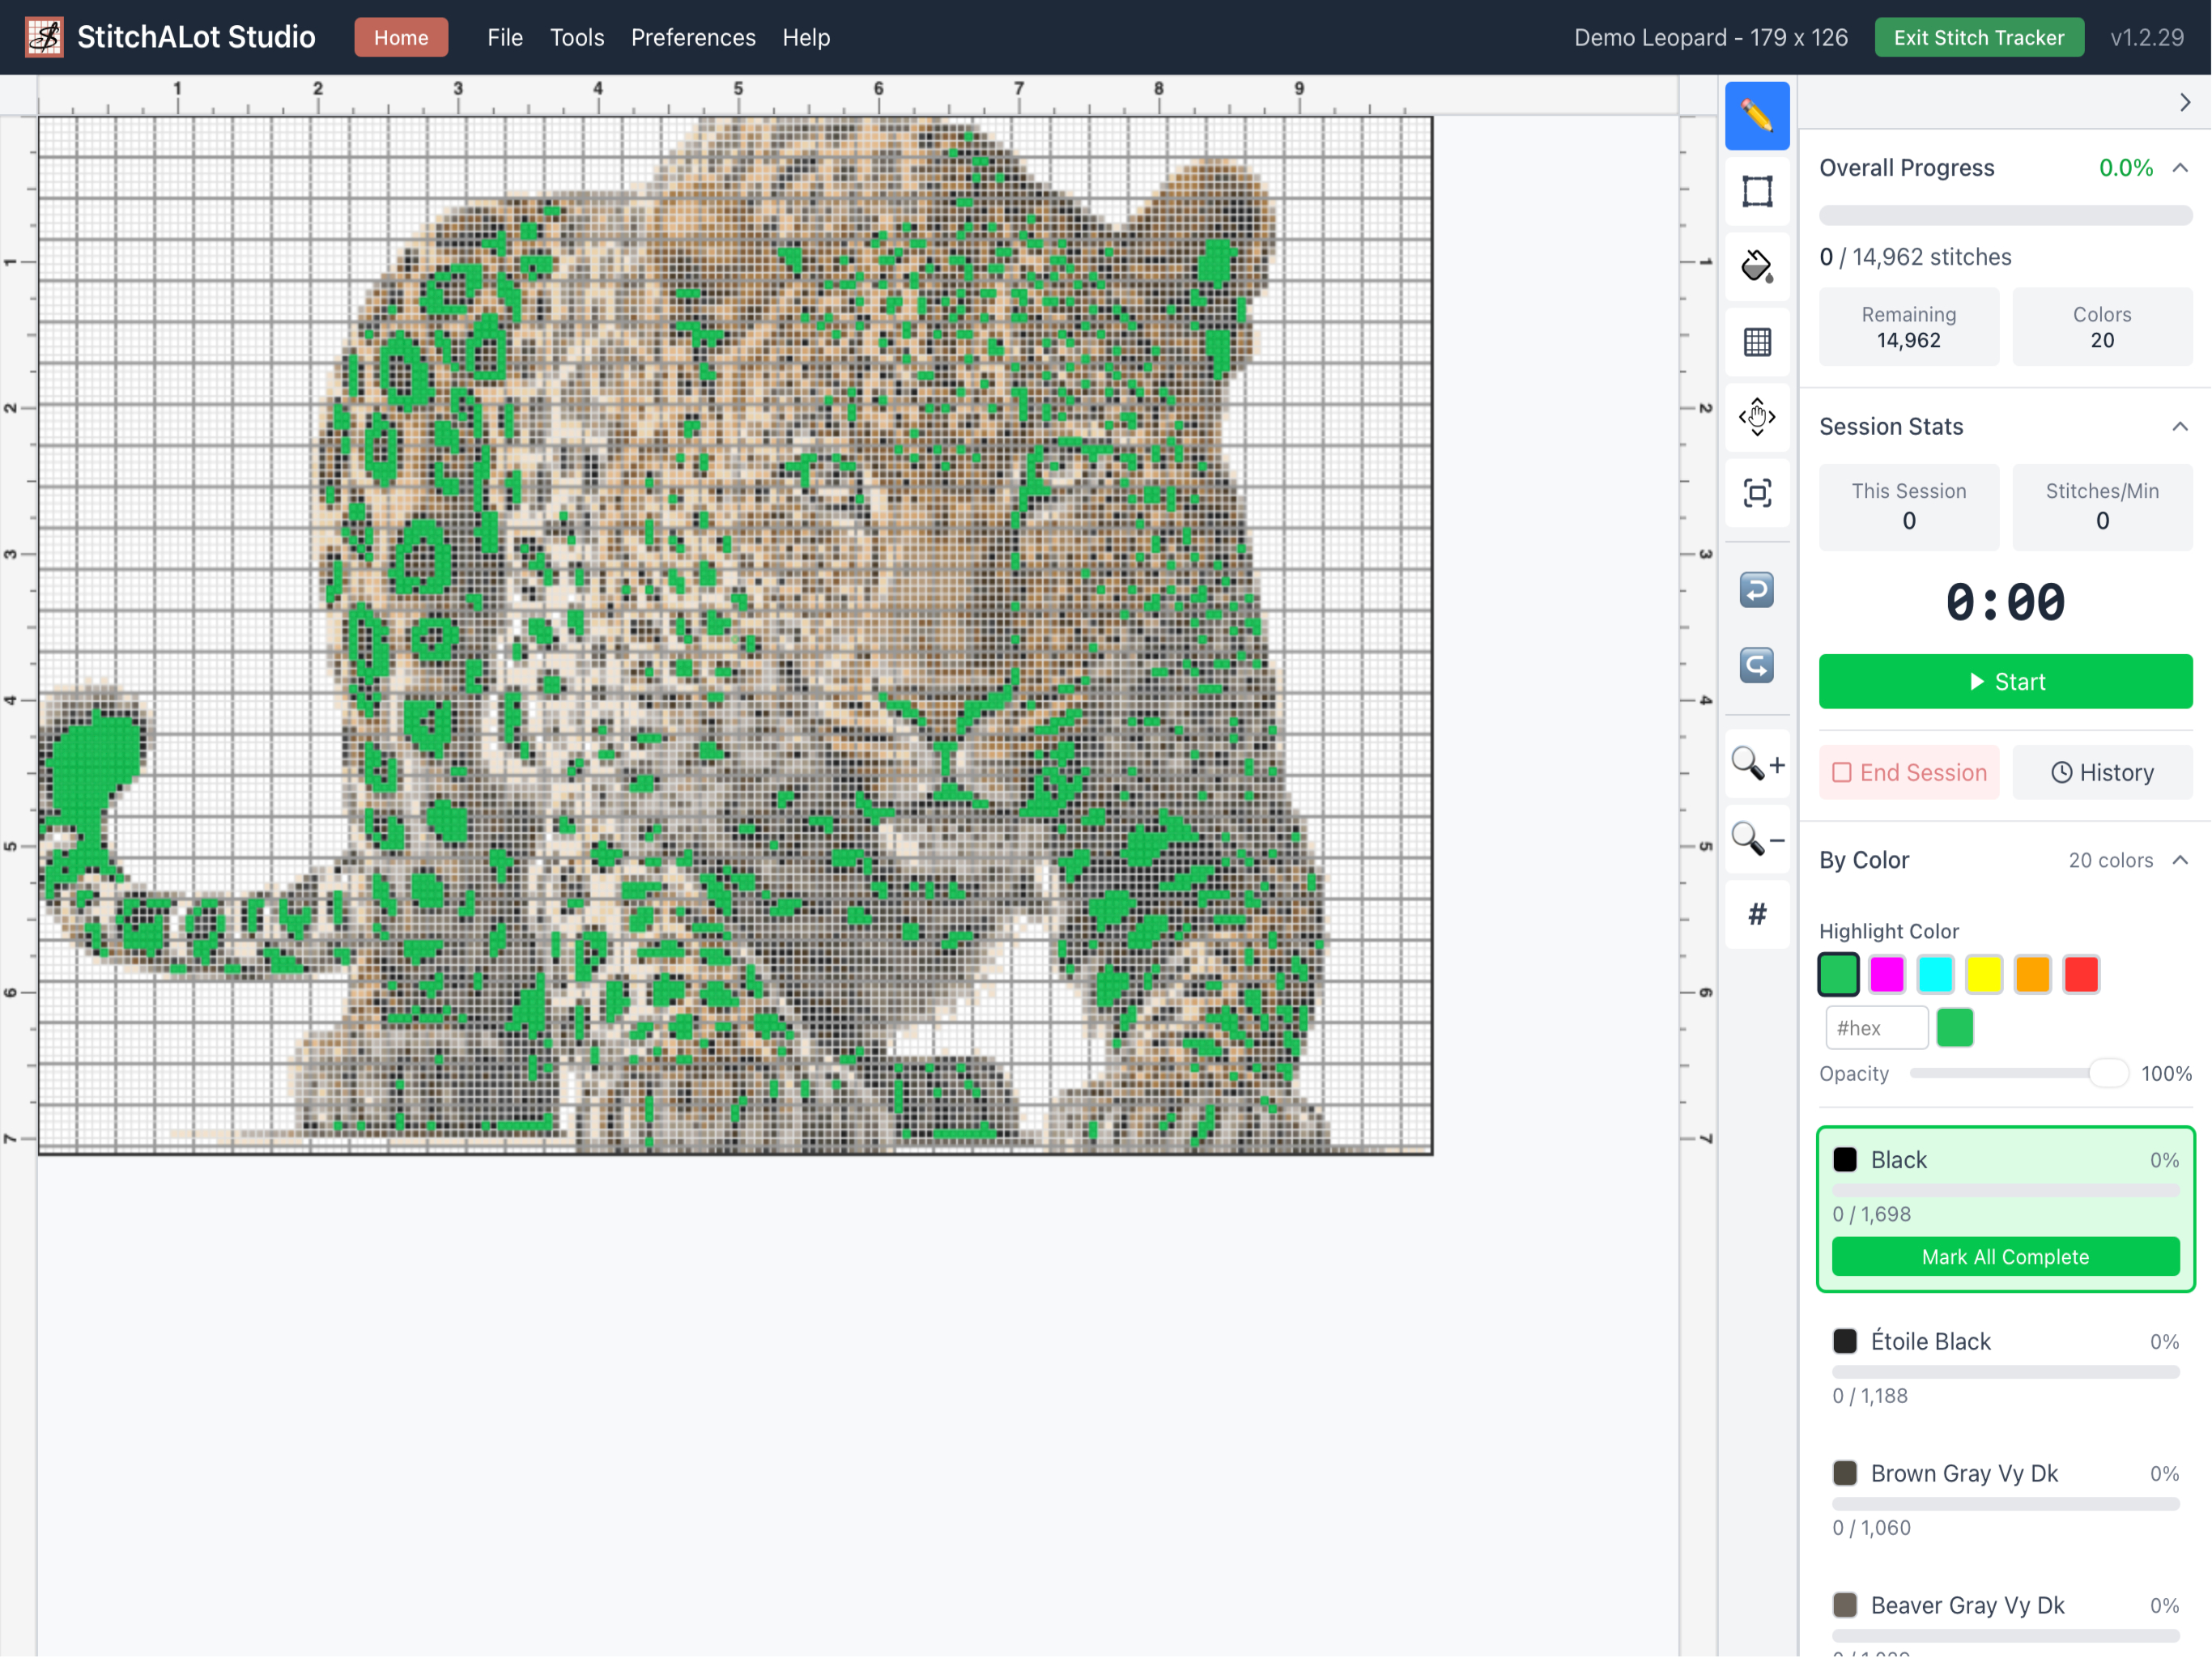Click the custom color preview swatch

pos(1954,1028)
